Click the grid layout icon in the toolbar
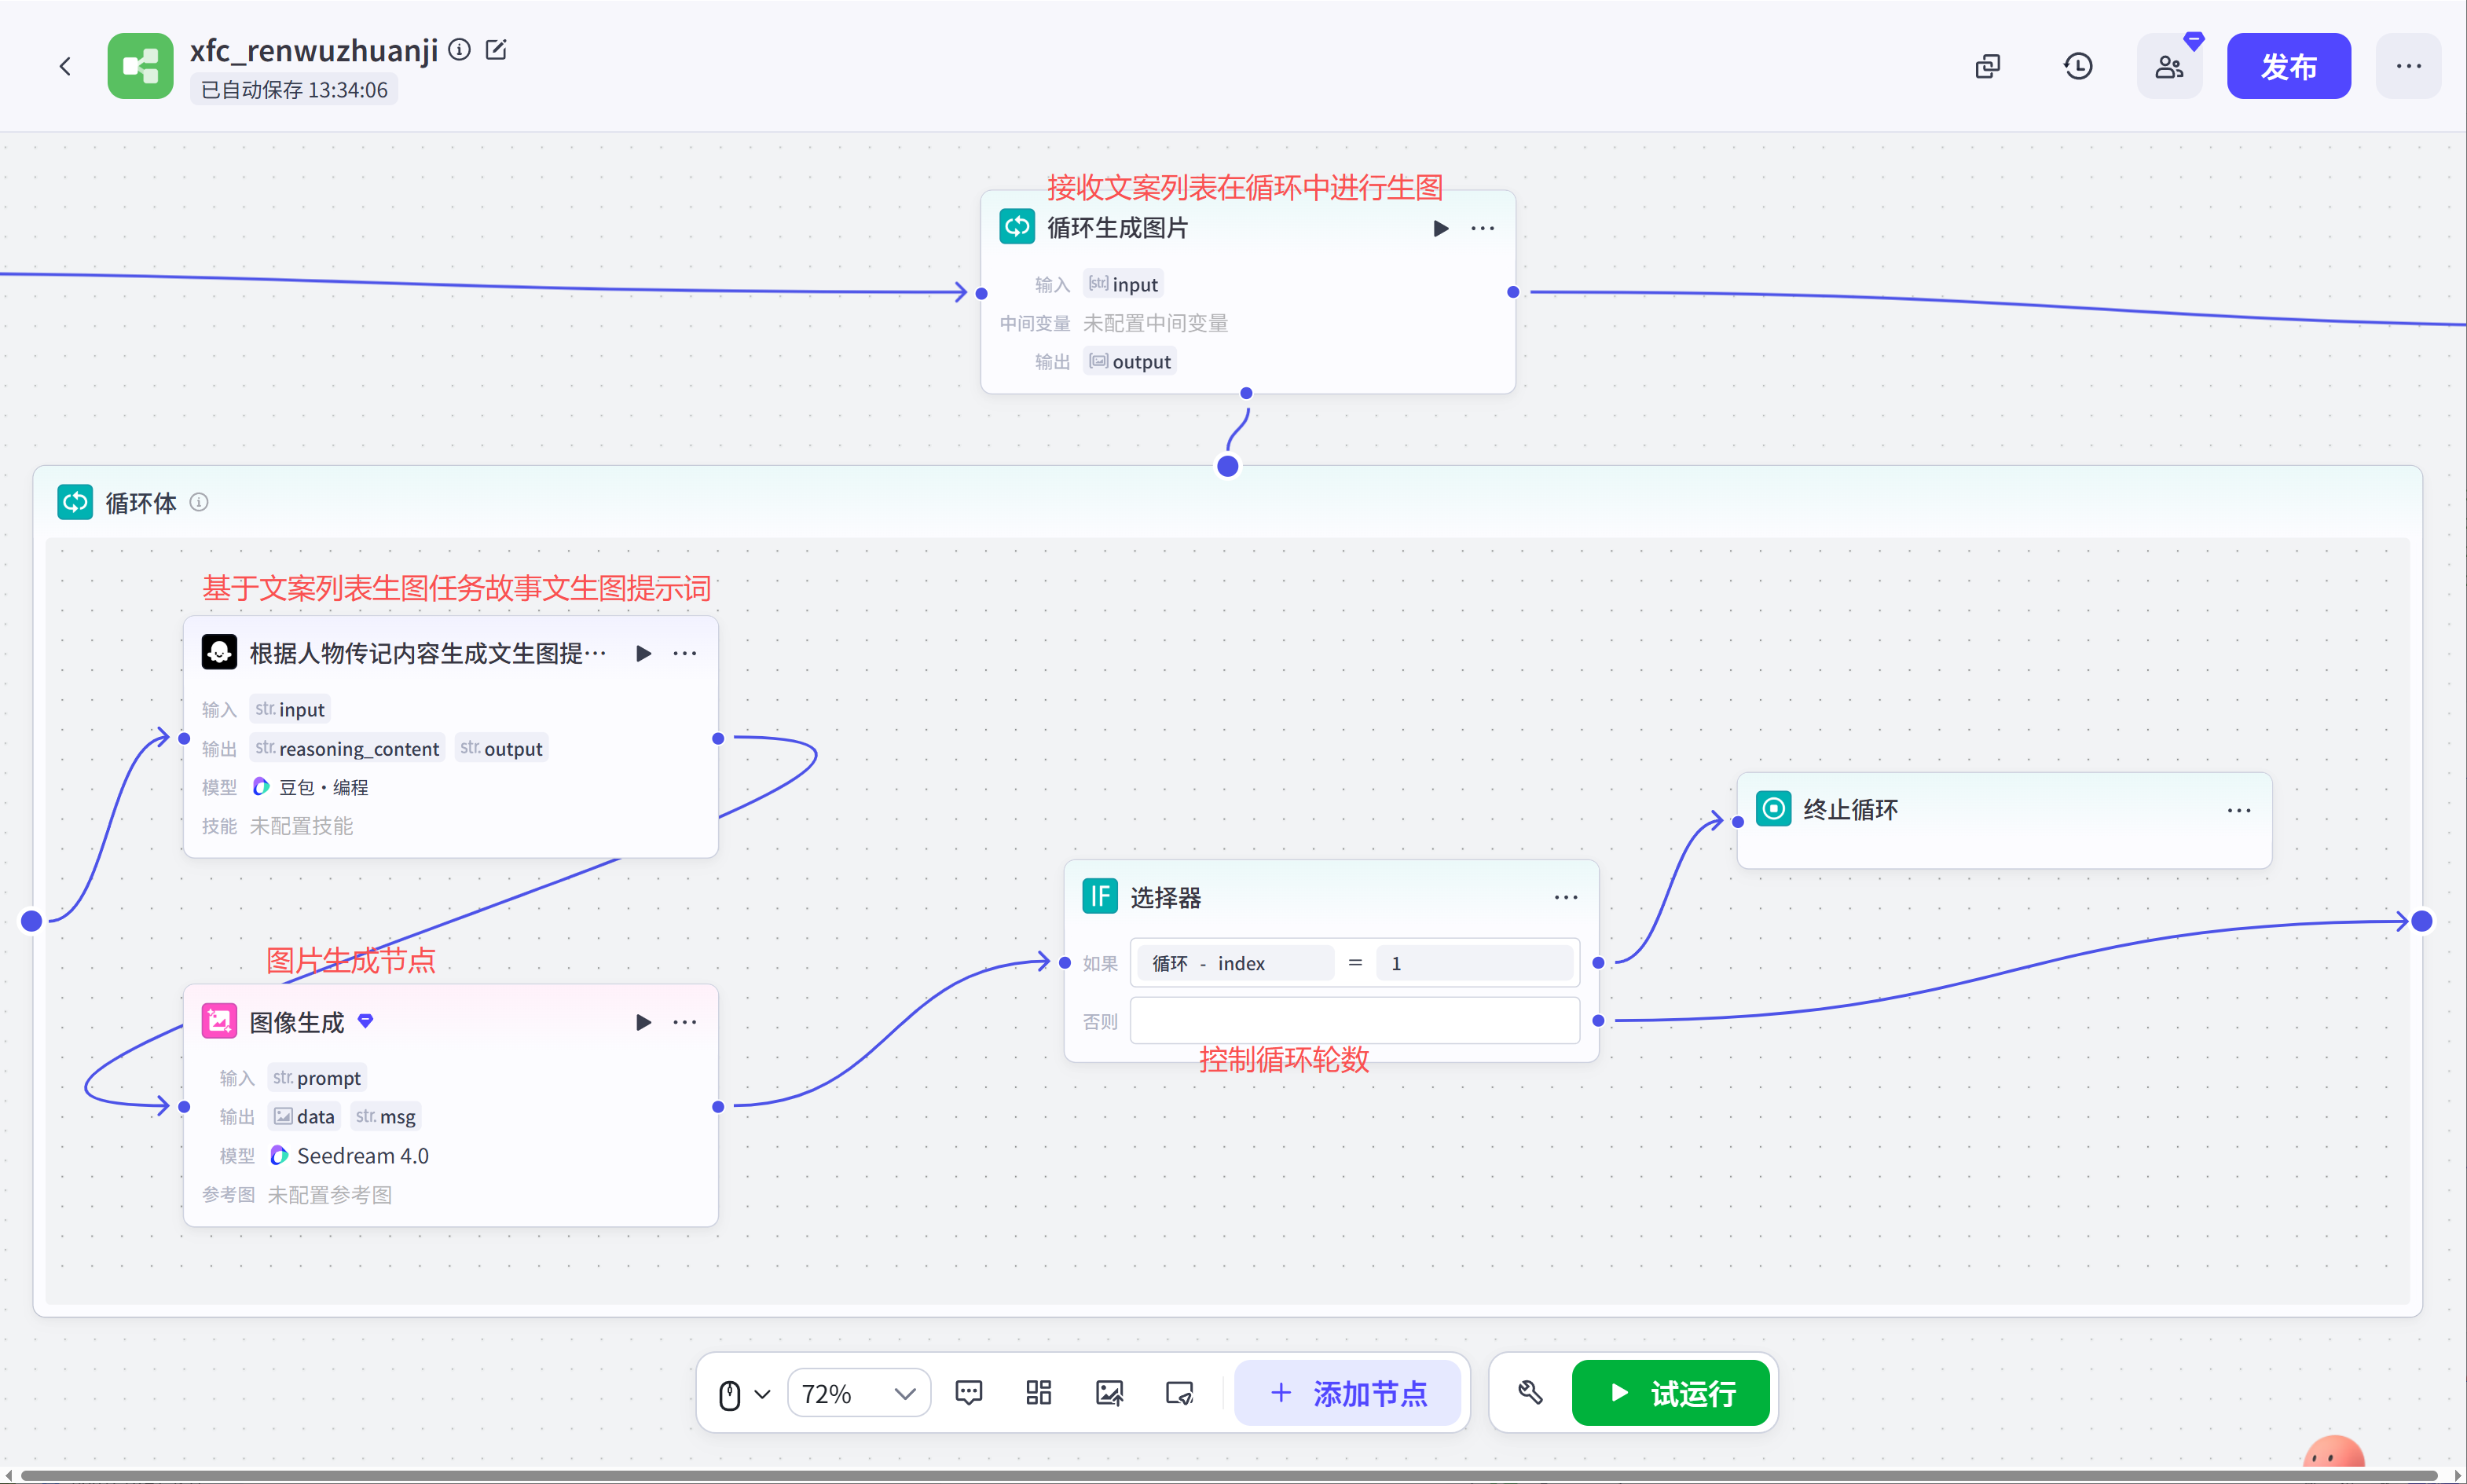The width and height of the screenshot is (2467, 1484). (x=1038, y=1392)
